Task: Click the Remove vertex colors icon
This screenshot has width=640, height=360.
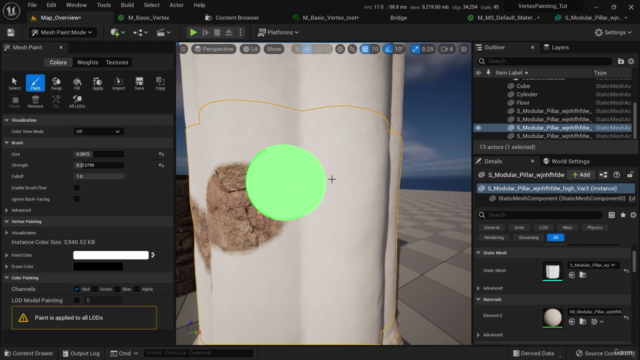Action: tap(36, 101)
